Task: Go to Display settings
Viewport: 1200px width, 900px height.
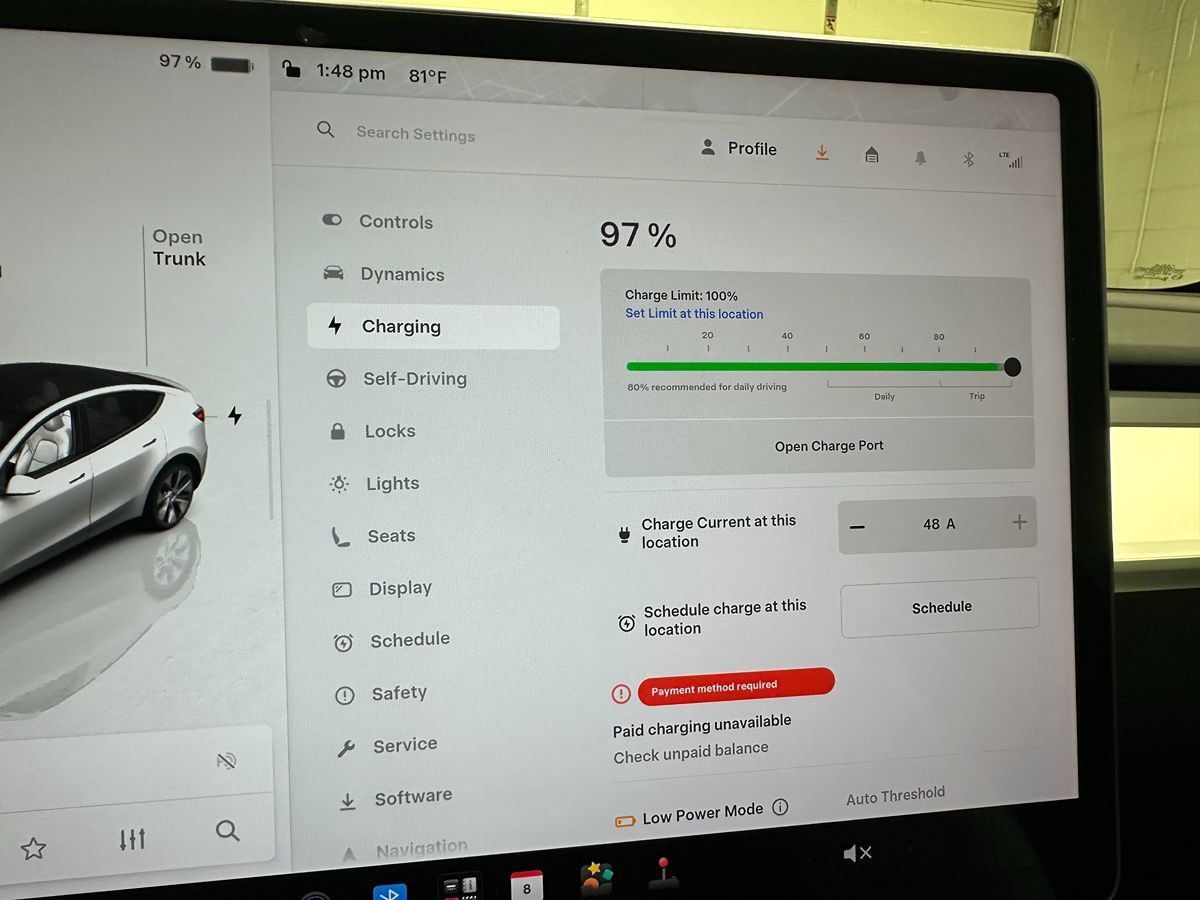Action: click(x=382, y=589)
